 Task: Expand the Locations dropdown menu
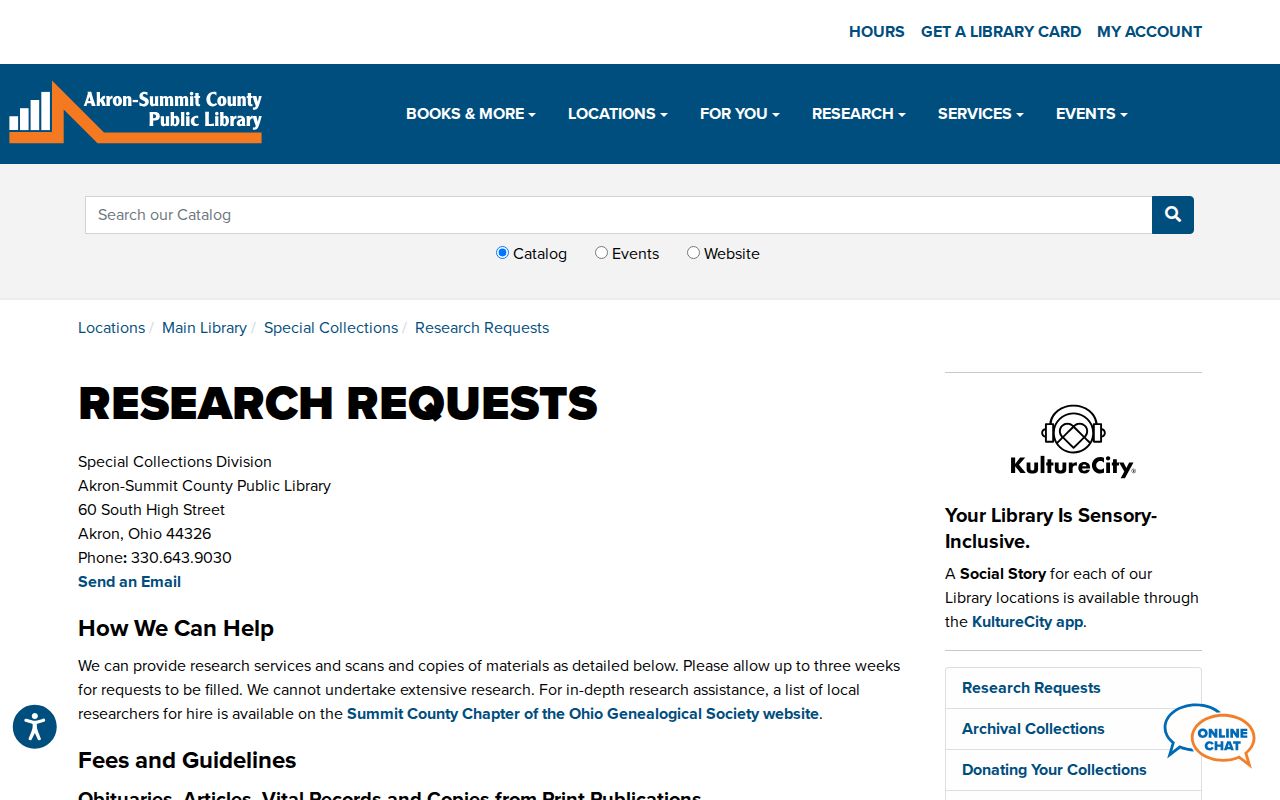(618, 114)
